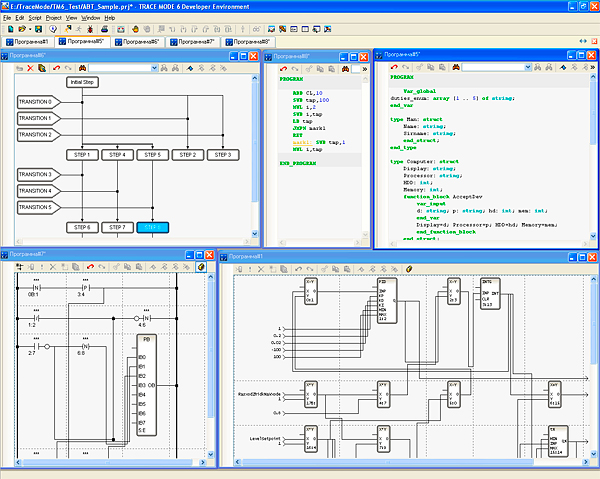Toggle the marker button in Программа#1 FBD toolbar

tap(409, 269)
